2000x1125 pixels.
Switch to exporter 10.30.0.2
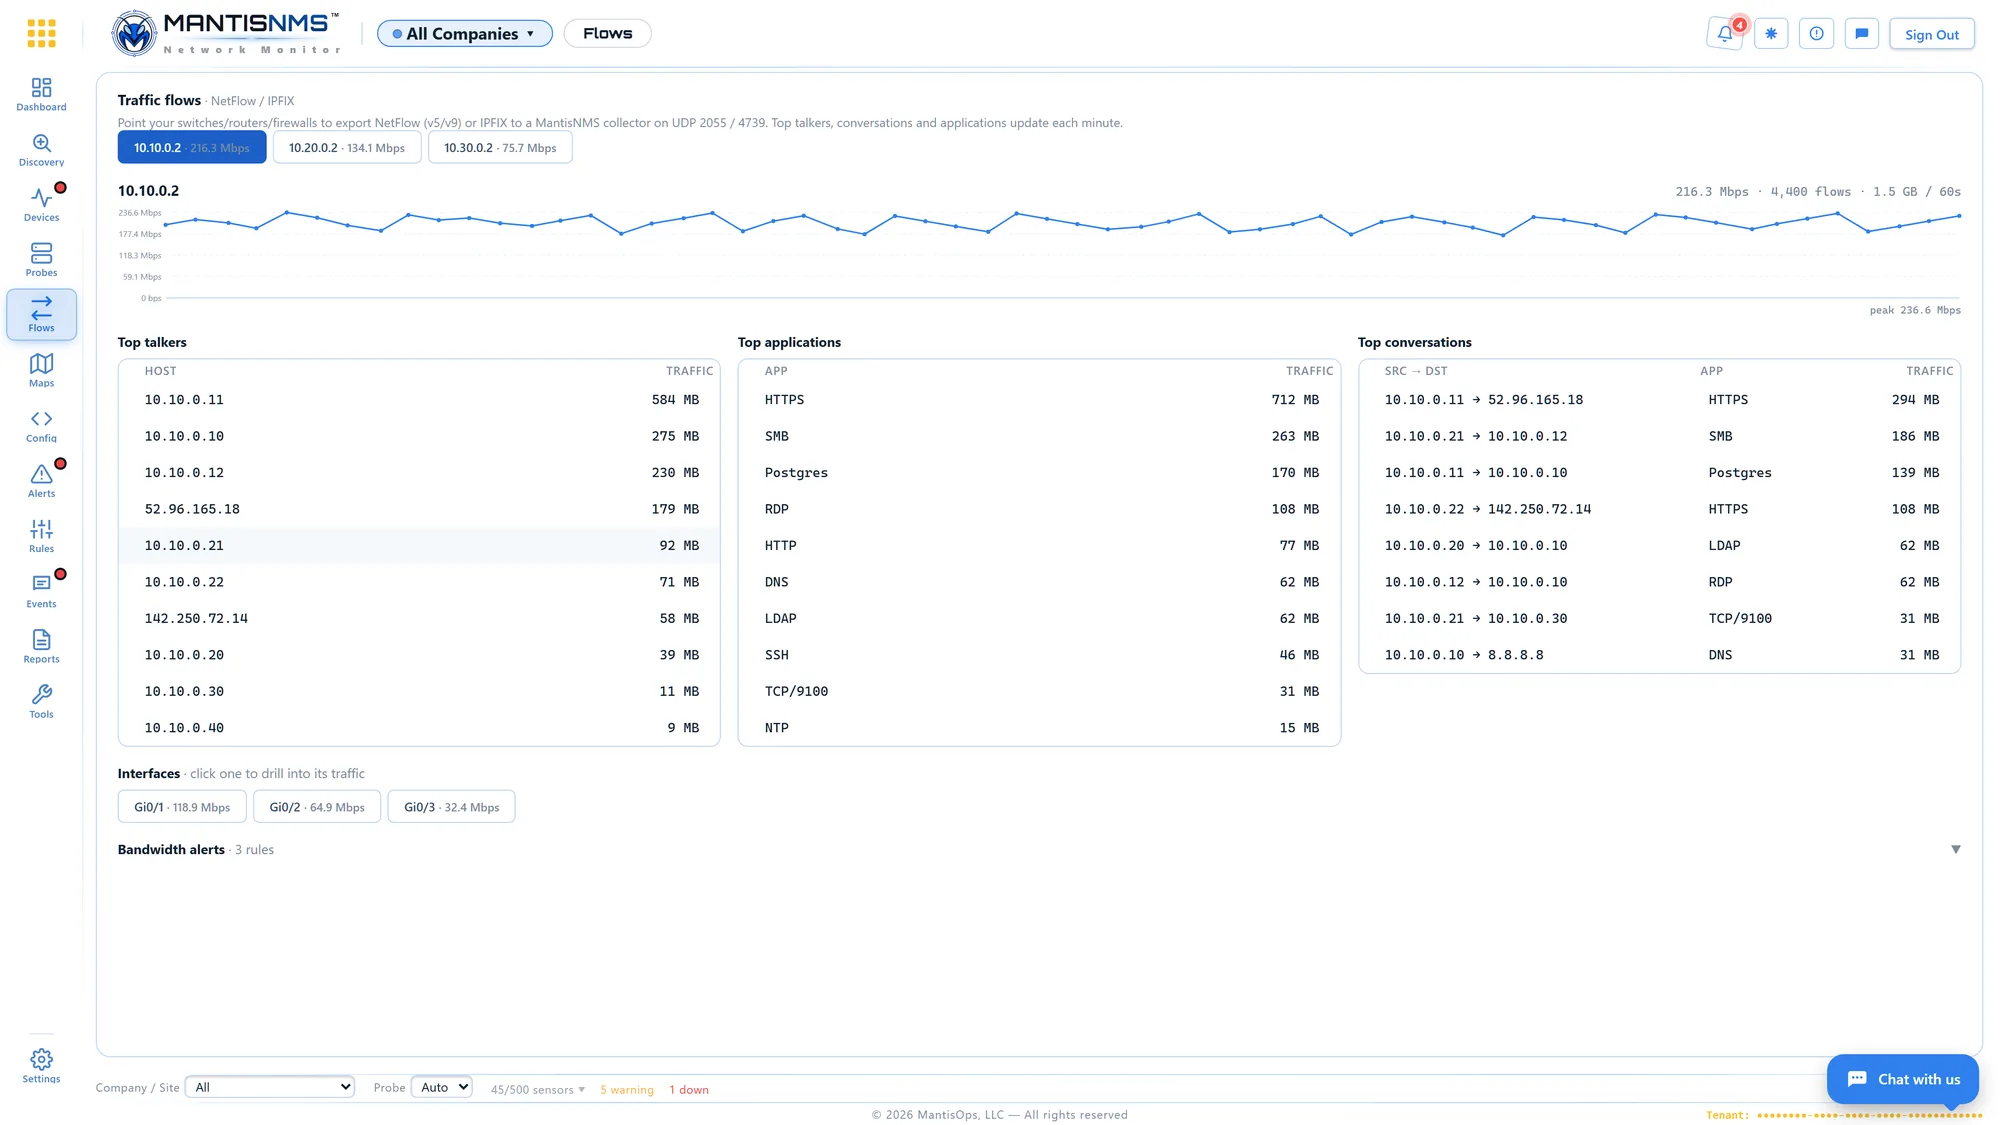[500, 147]
